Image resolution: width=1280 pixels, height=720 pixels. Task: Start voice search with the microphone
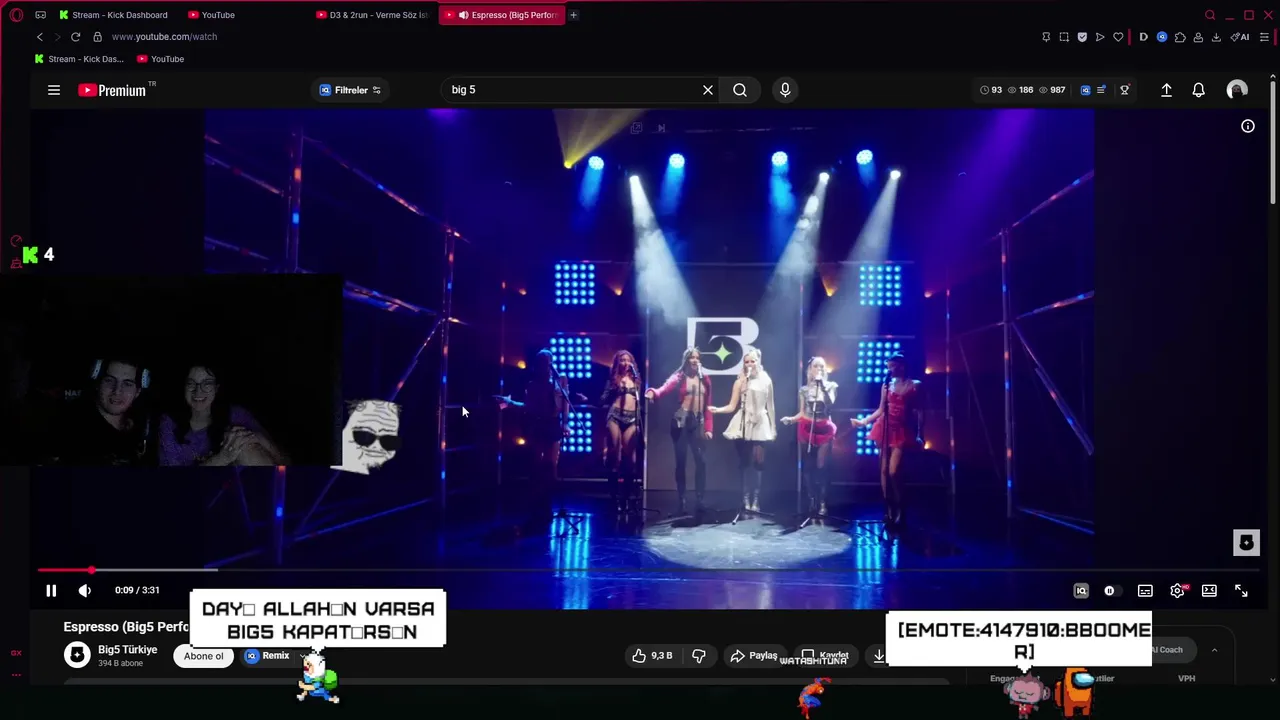coord(785,90)
